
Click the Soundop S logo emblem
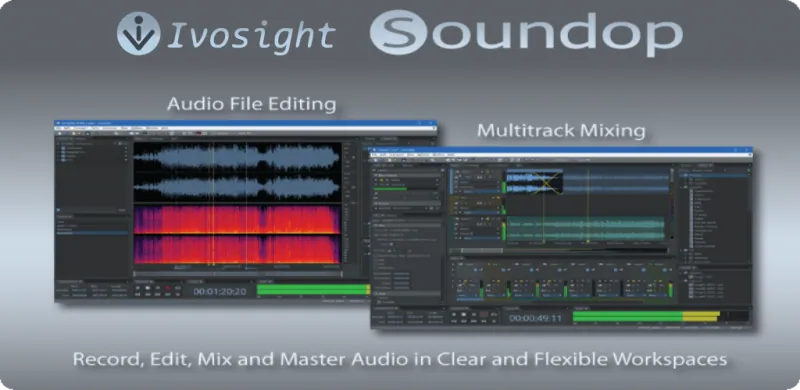tap(397, 32)
